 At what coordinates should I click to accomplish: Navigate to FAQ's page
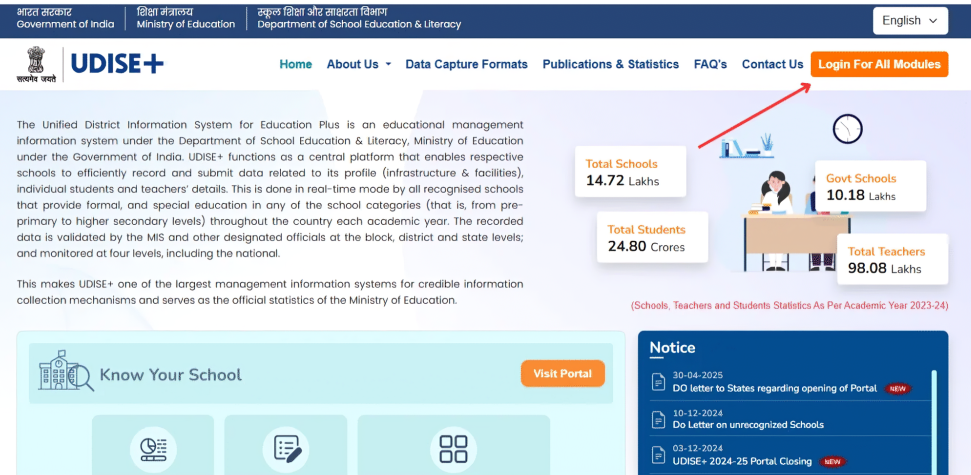[x=710, y=64]
